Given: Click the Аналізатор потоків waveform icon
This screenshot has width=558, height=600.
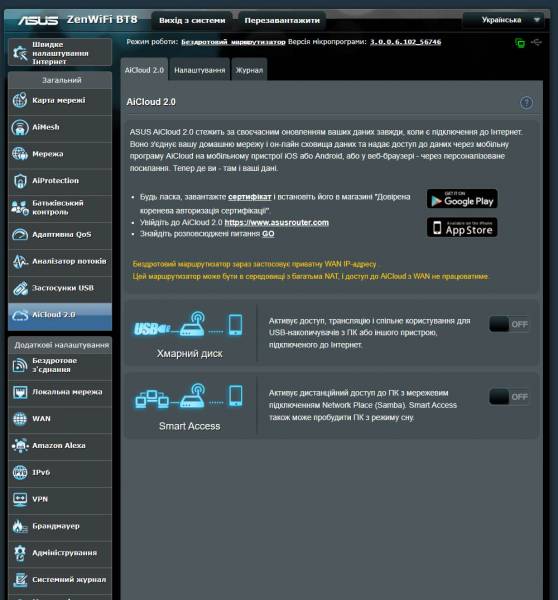Looking at the screenshot, I should [20, 261].
